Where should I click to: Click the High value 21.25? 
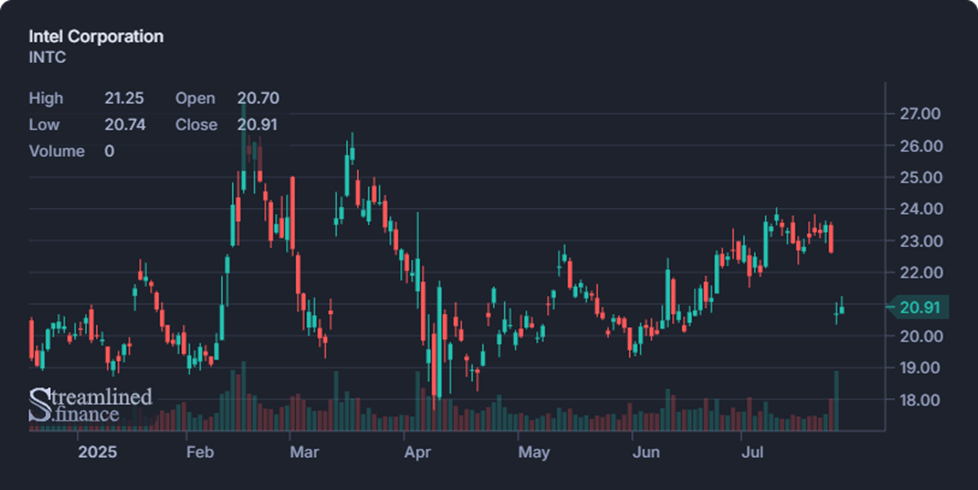click(x=124, y=98)
